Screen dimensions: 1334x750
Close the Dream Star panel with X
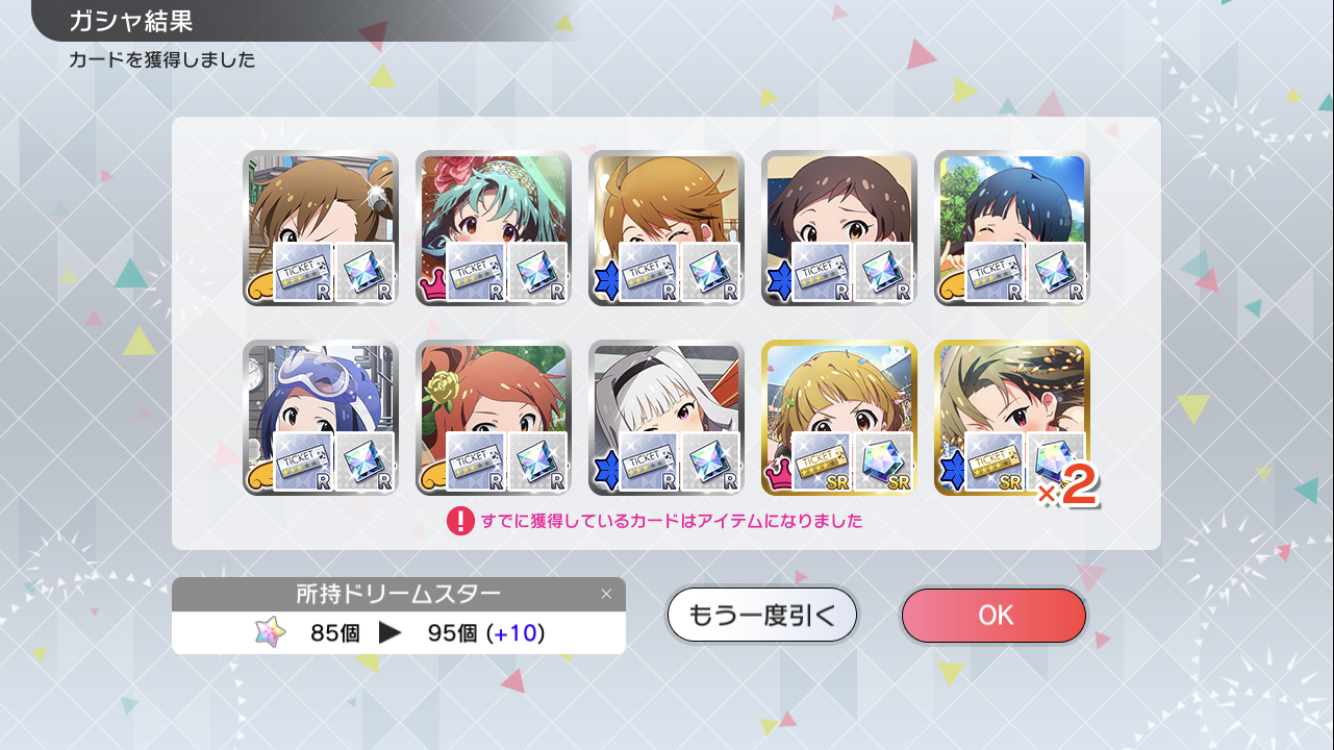[x=606, y=594]
